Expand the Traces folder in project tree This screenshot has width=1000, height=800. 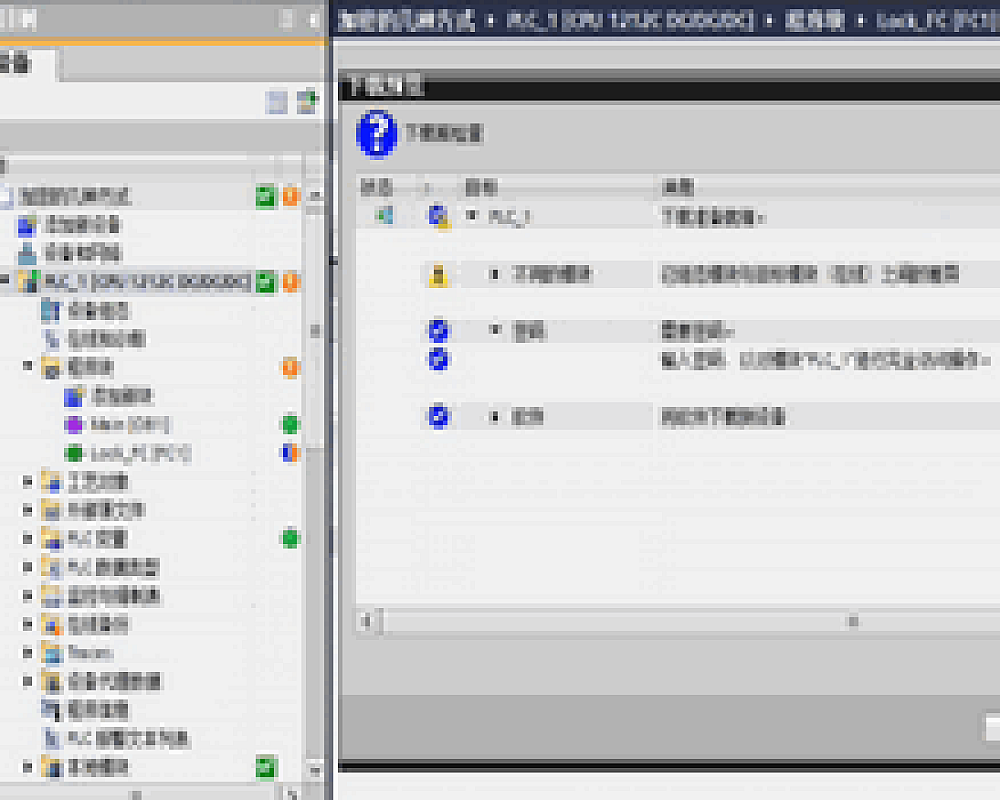pos(28,654)
